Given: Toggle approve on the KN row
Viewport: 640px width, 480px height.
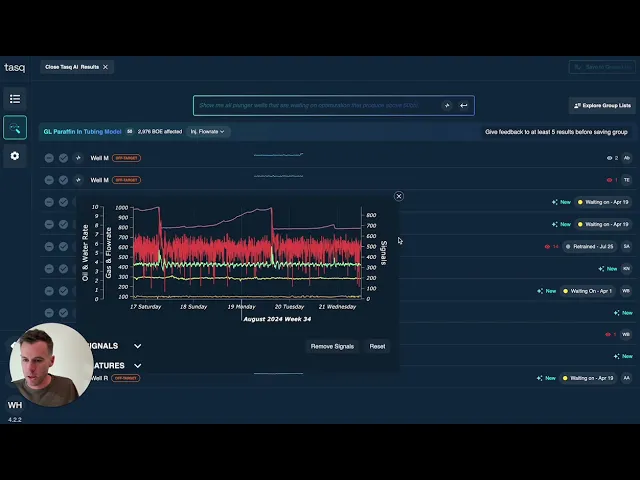Looking at the screenshot, I should [63, 269].
